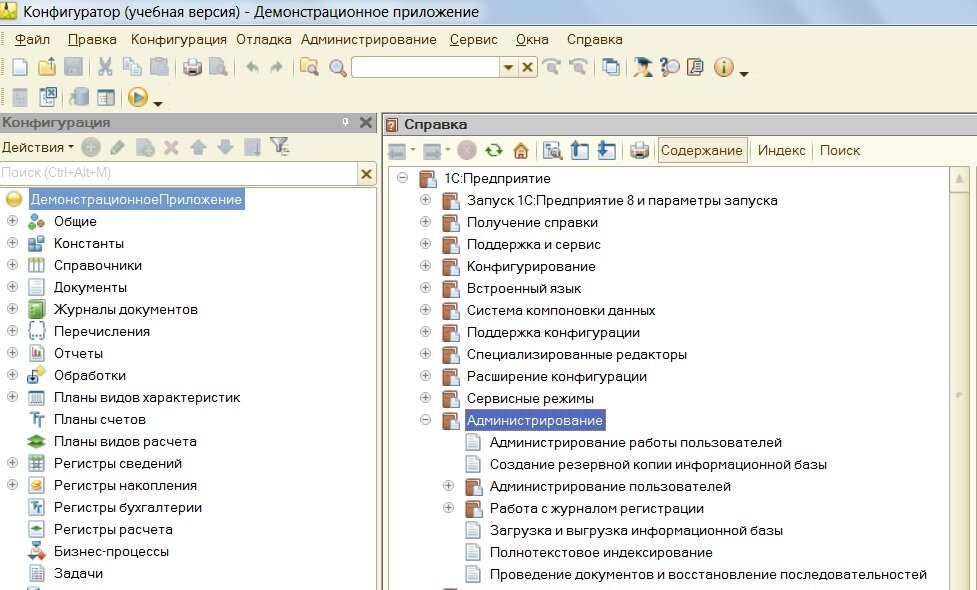Image resolution: width=977 pixels, height=590 pixels.
Task: Open the search field history dropdown arrow
Action: [508, 67]
